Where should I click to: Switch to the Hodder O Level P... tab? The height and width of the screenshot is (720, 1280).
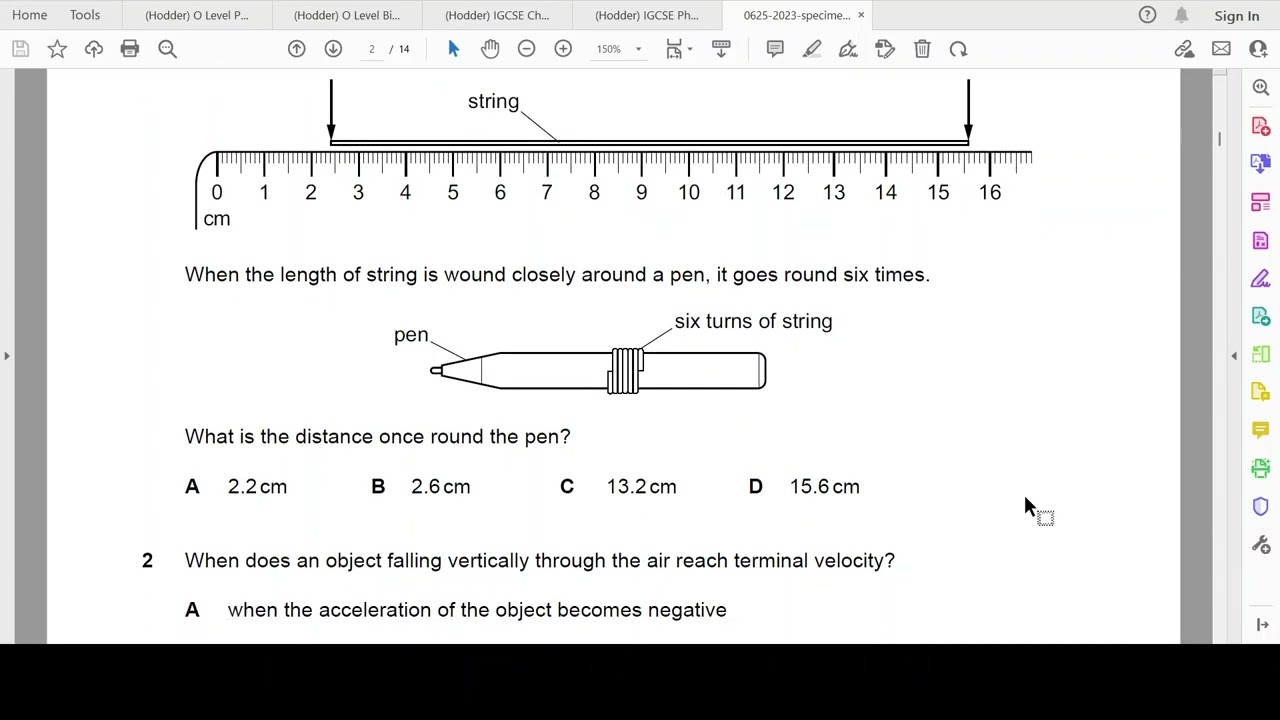(197, 15)
